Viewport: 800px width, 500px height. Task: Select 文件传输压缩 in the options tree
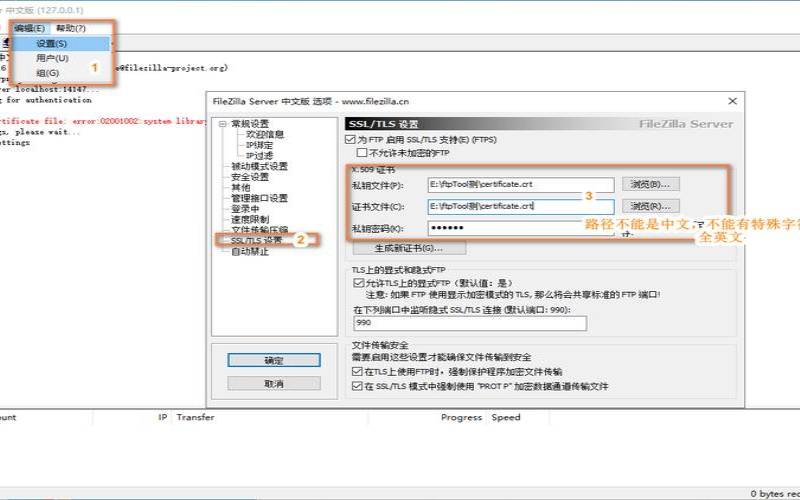[x=259, y=230]
